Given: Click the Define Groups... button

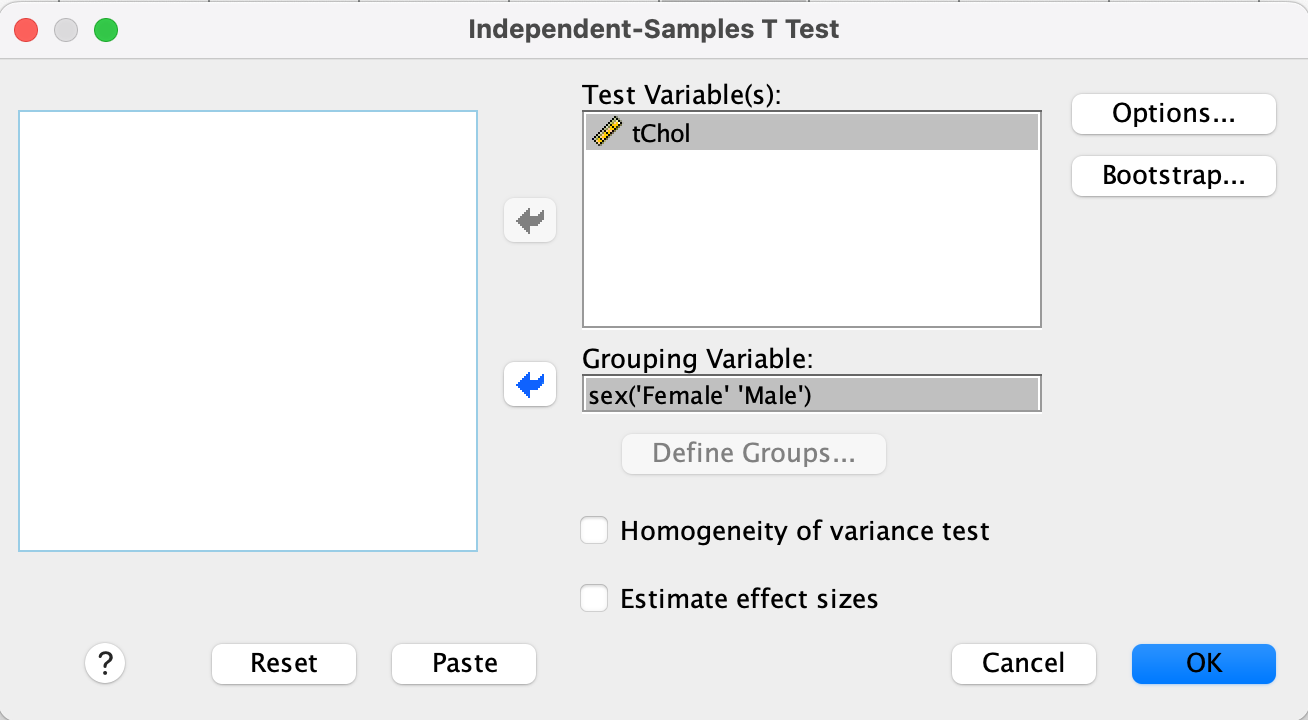Looking at the screenshot, I should click(753, 454).
